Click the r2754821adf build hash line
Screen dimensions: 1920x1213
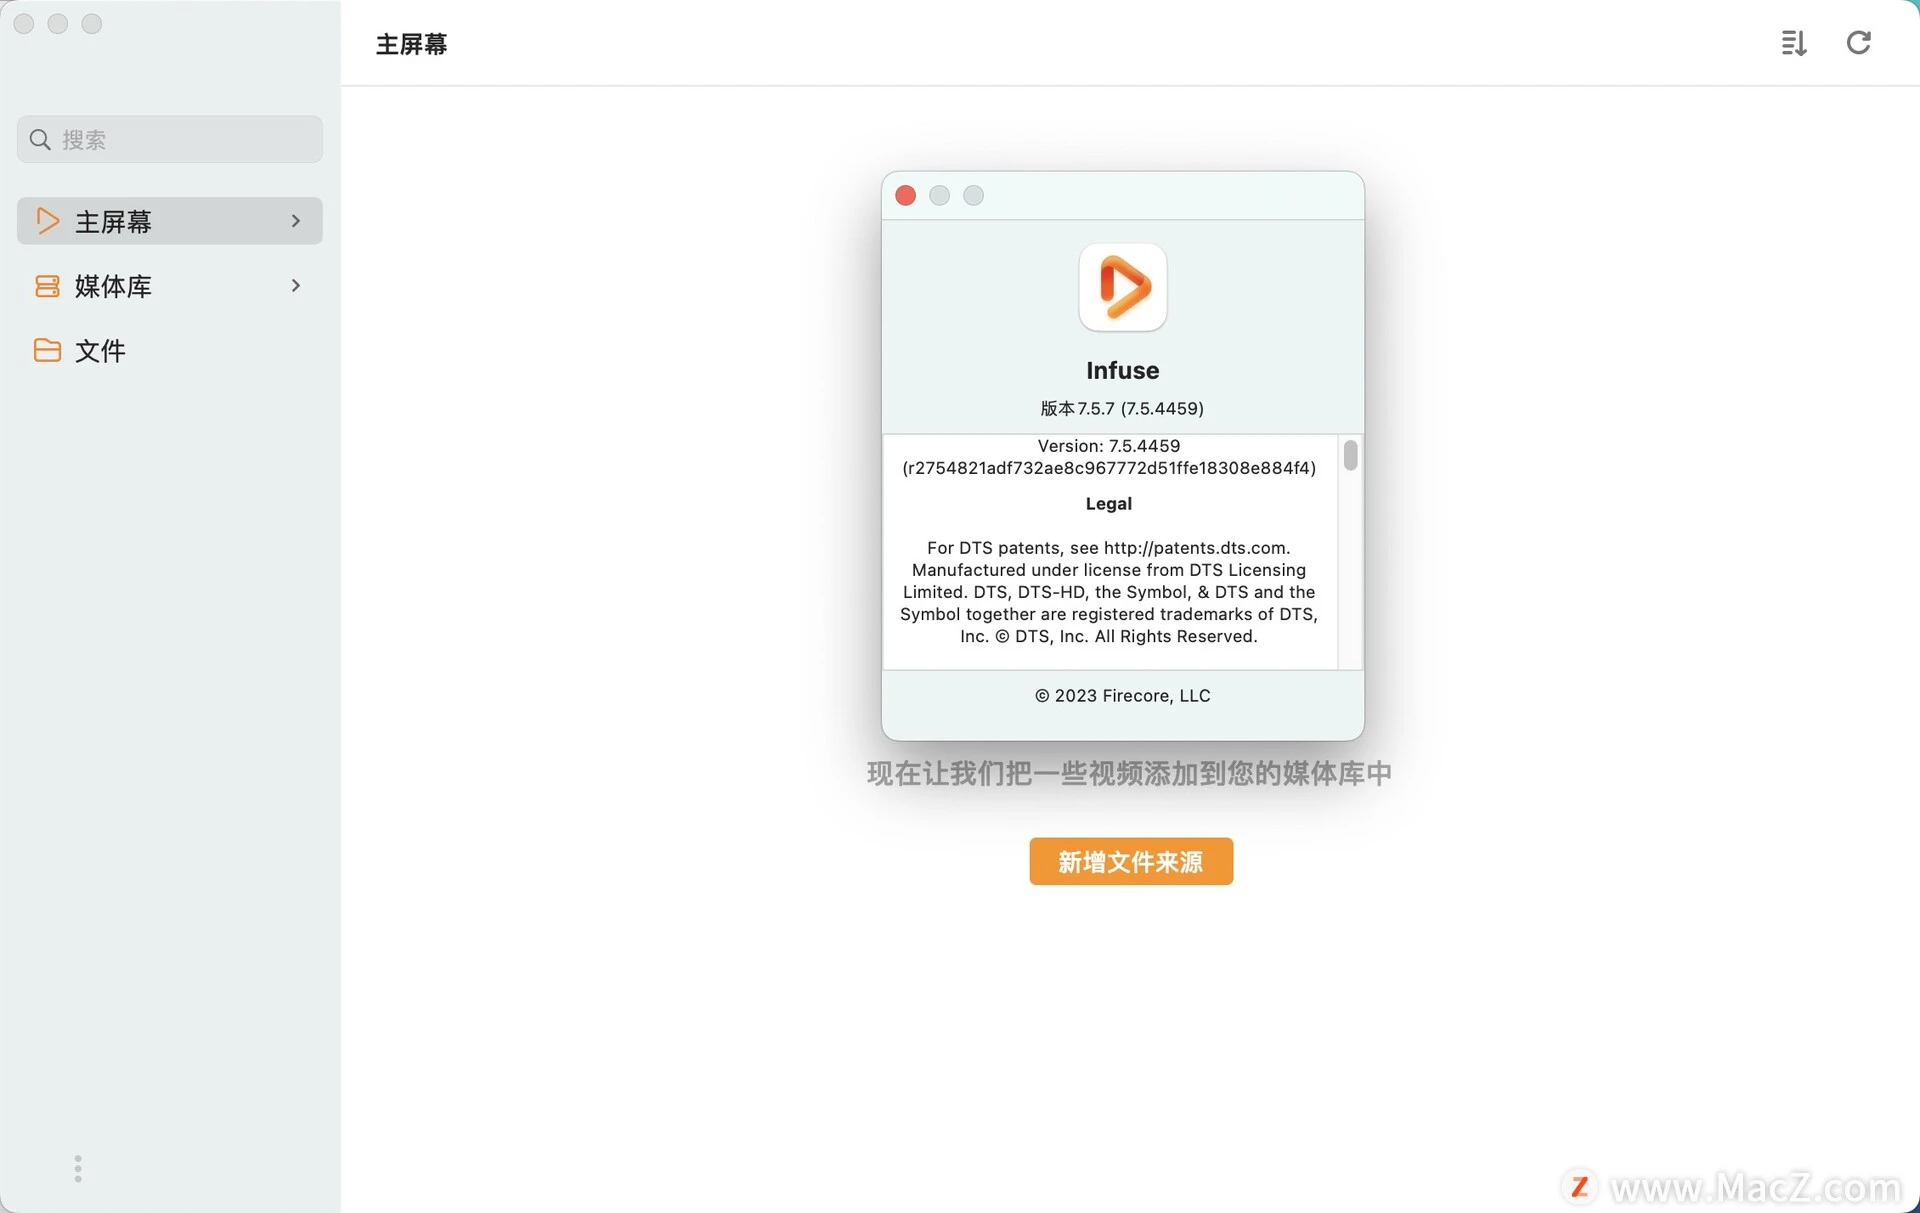coord(1109,468)
